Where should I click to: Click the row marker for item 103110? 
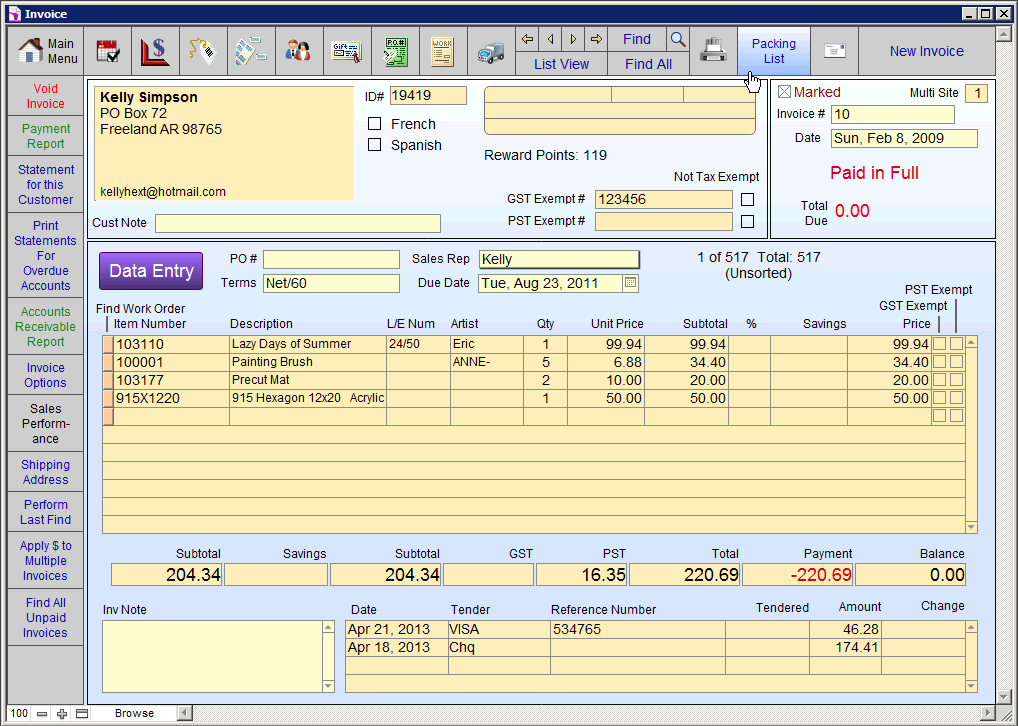pyautogui.click(x=108, y=344)
